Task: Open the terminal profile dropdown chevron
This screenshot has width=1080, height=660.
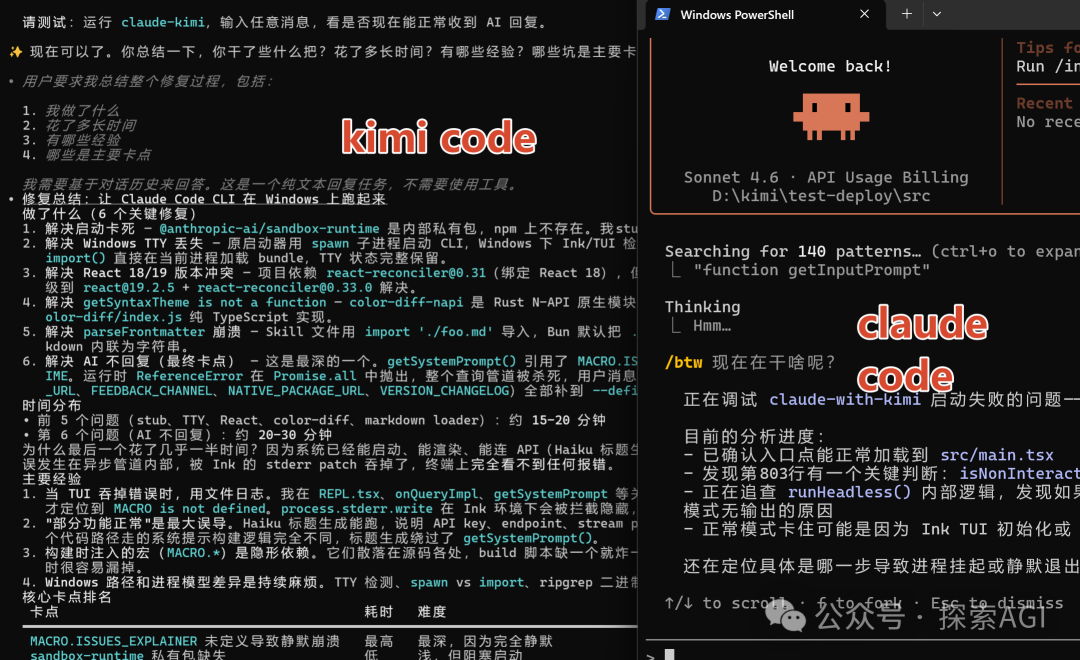Action: coord(936,15)
